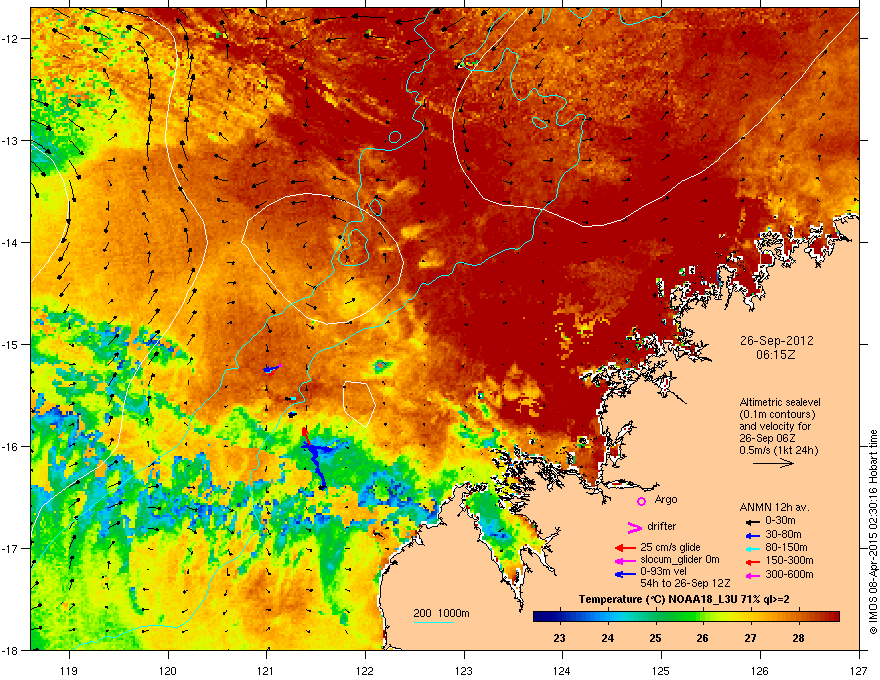Click longitude label 121 on x-axis

[x=266, y=670]
